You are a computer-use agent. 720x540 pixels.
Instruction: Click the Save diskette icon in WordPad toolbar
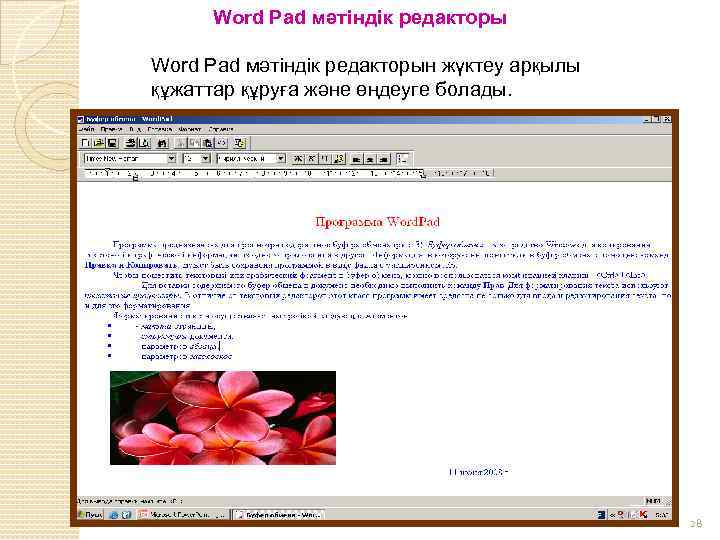[112, 143]
